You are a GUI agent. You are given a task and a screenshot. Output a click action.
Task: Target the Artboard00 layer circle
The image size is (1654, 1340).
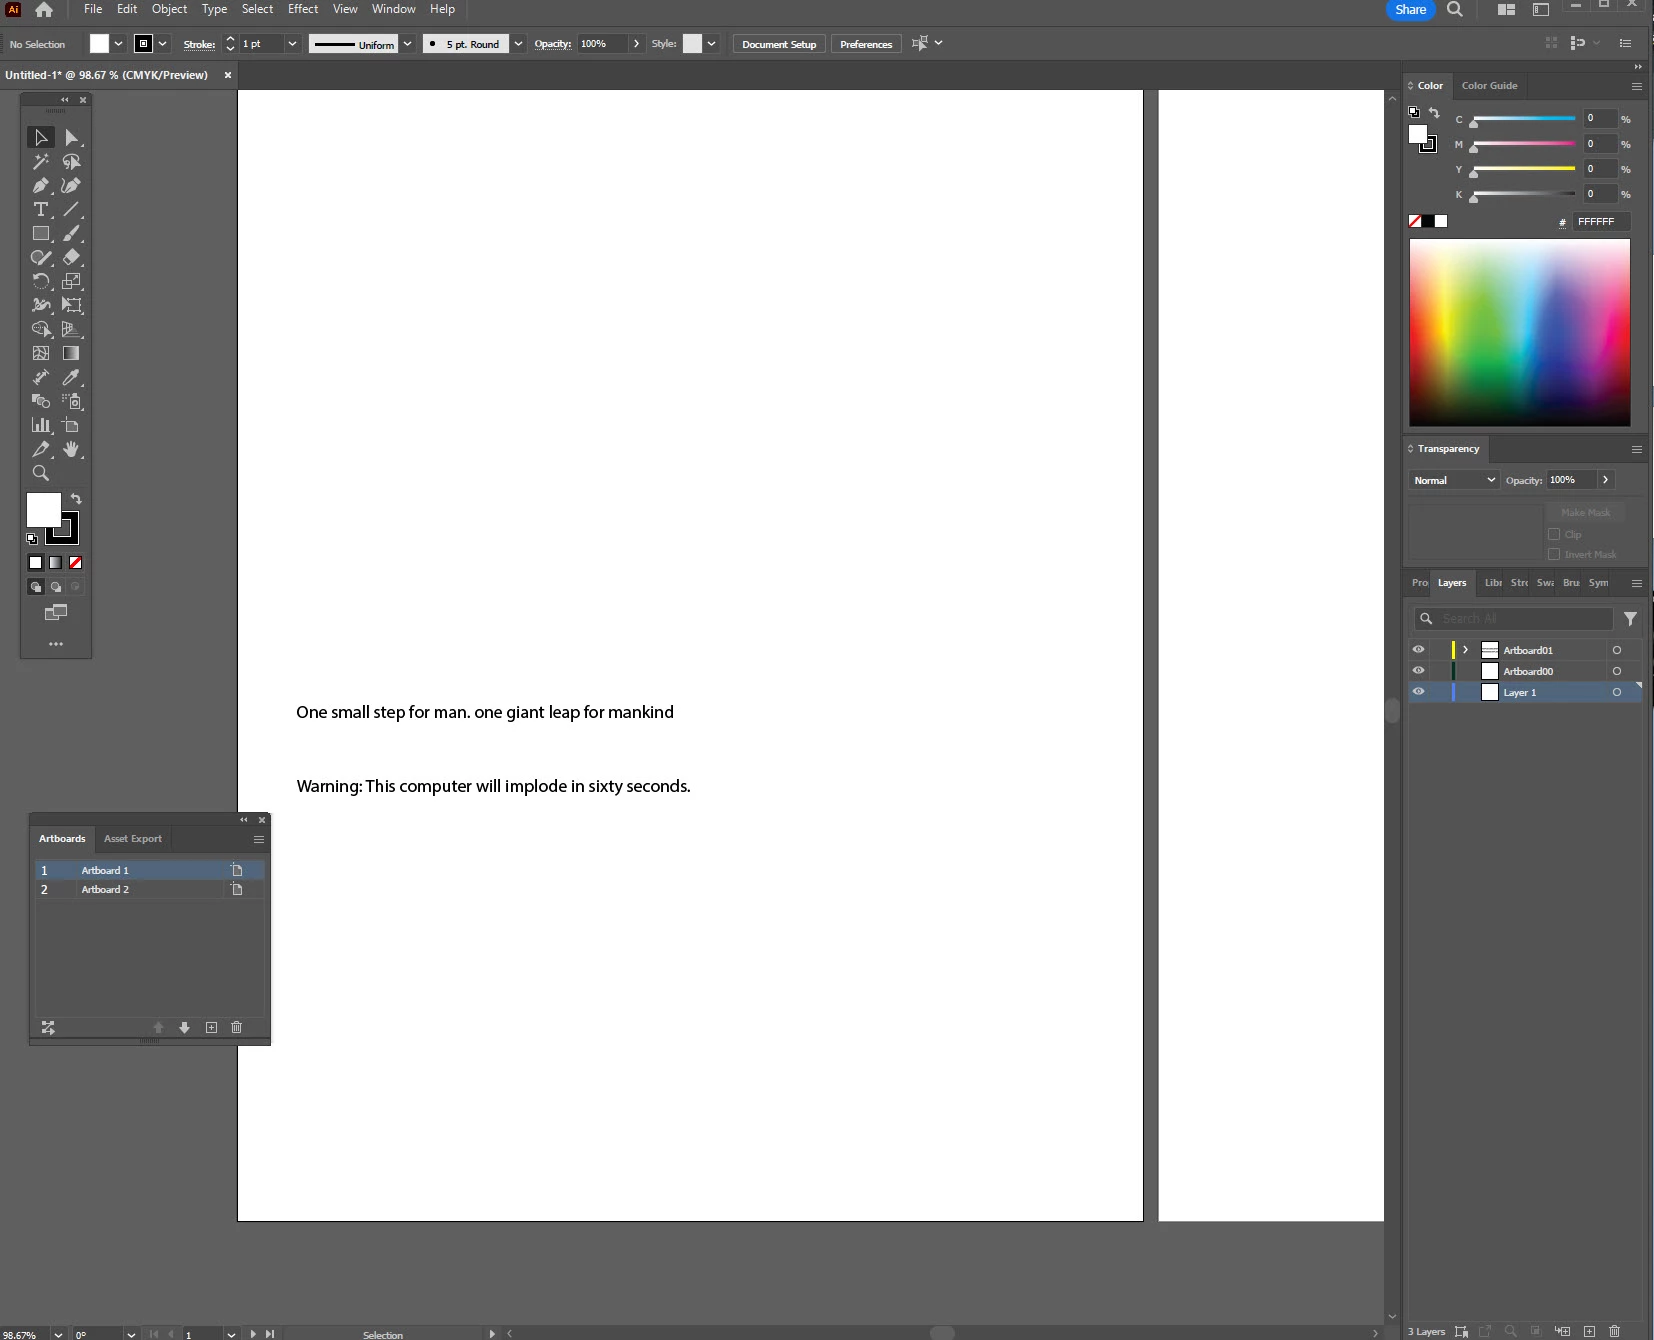pos(1617,671)
